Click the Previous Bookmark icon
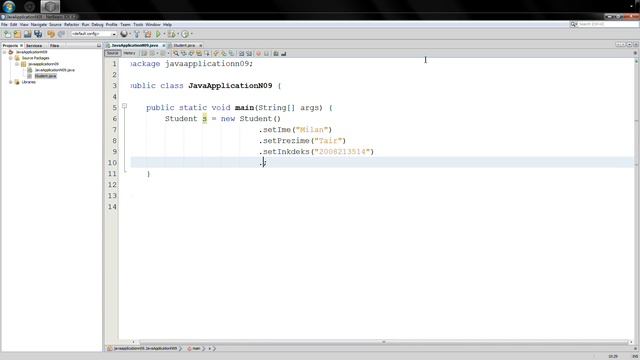640x360 pixels. [x=216, y=53]
